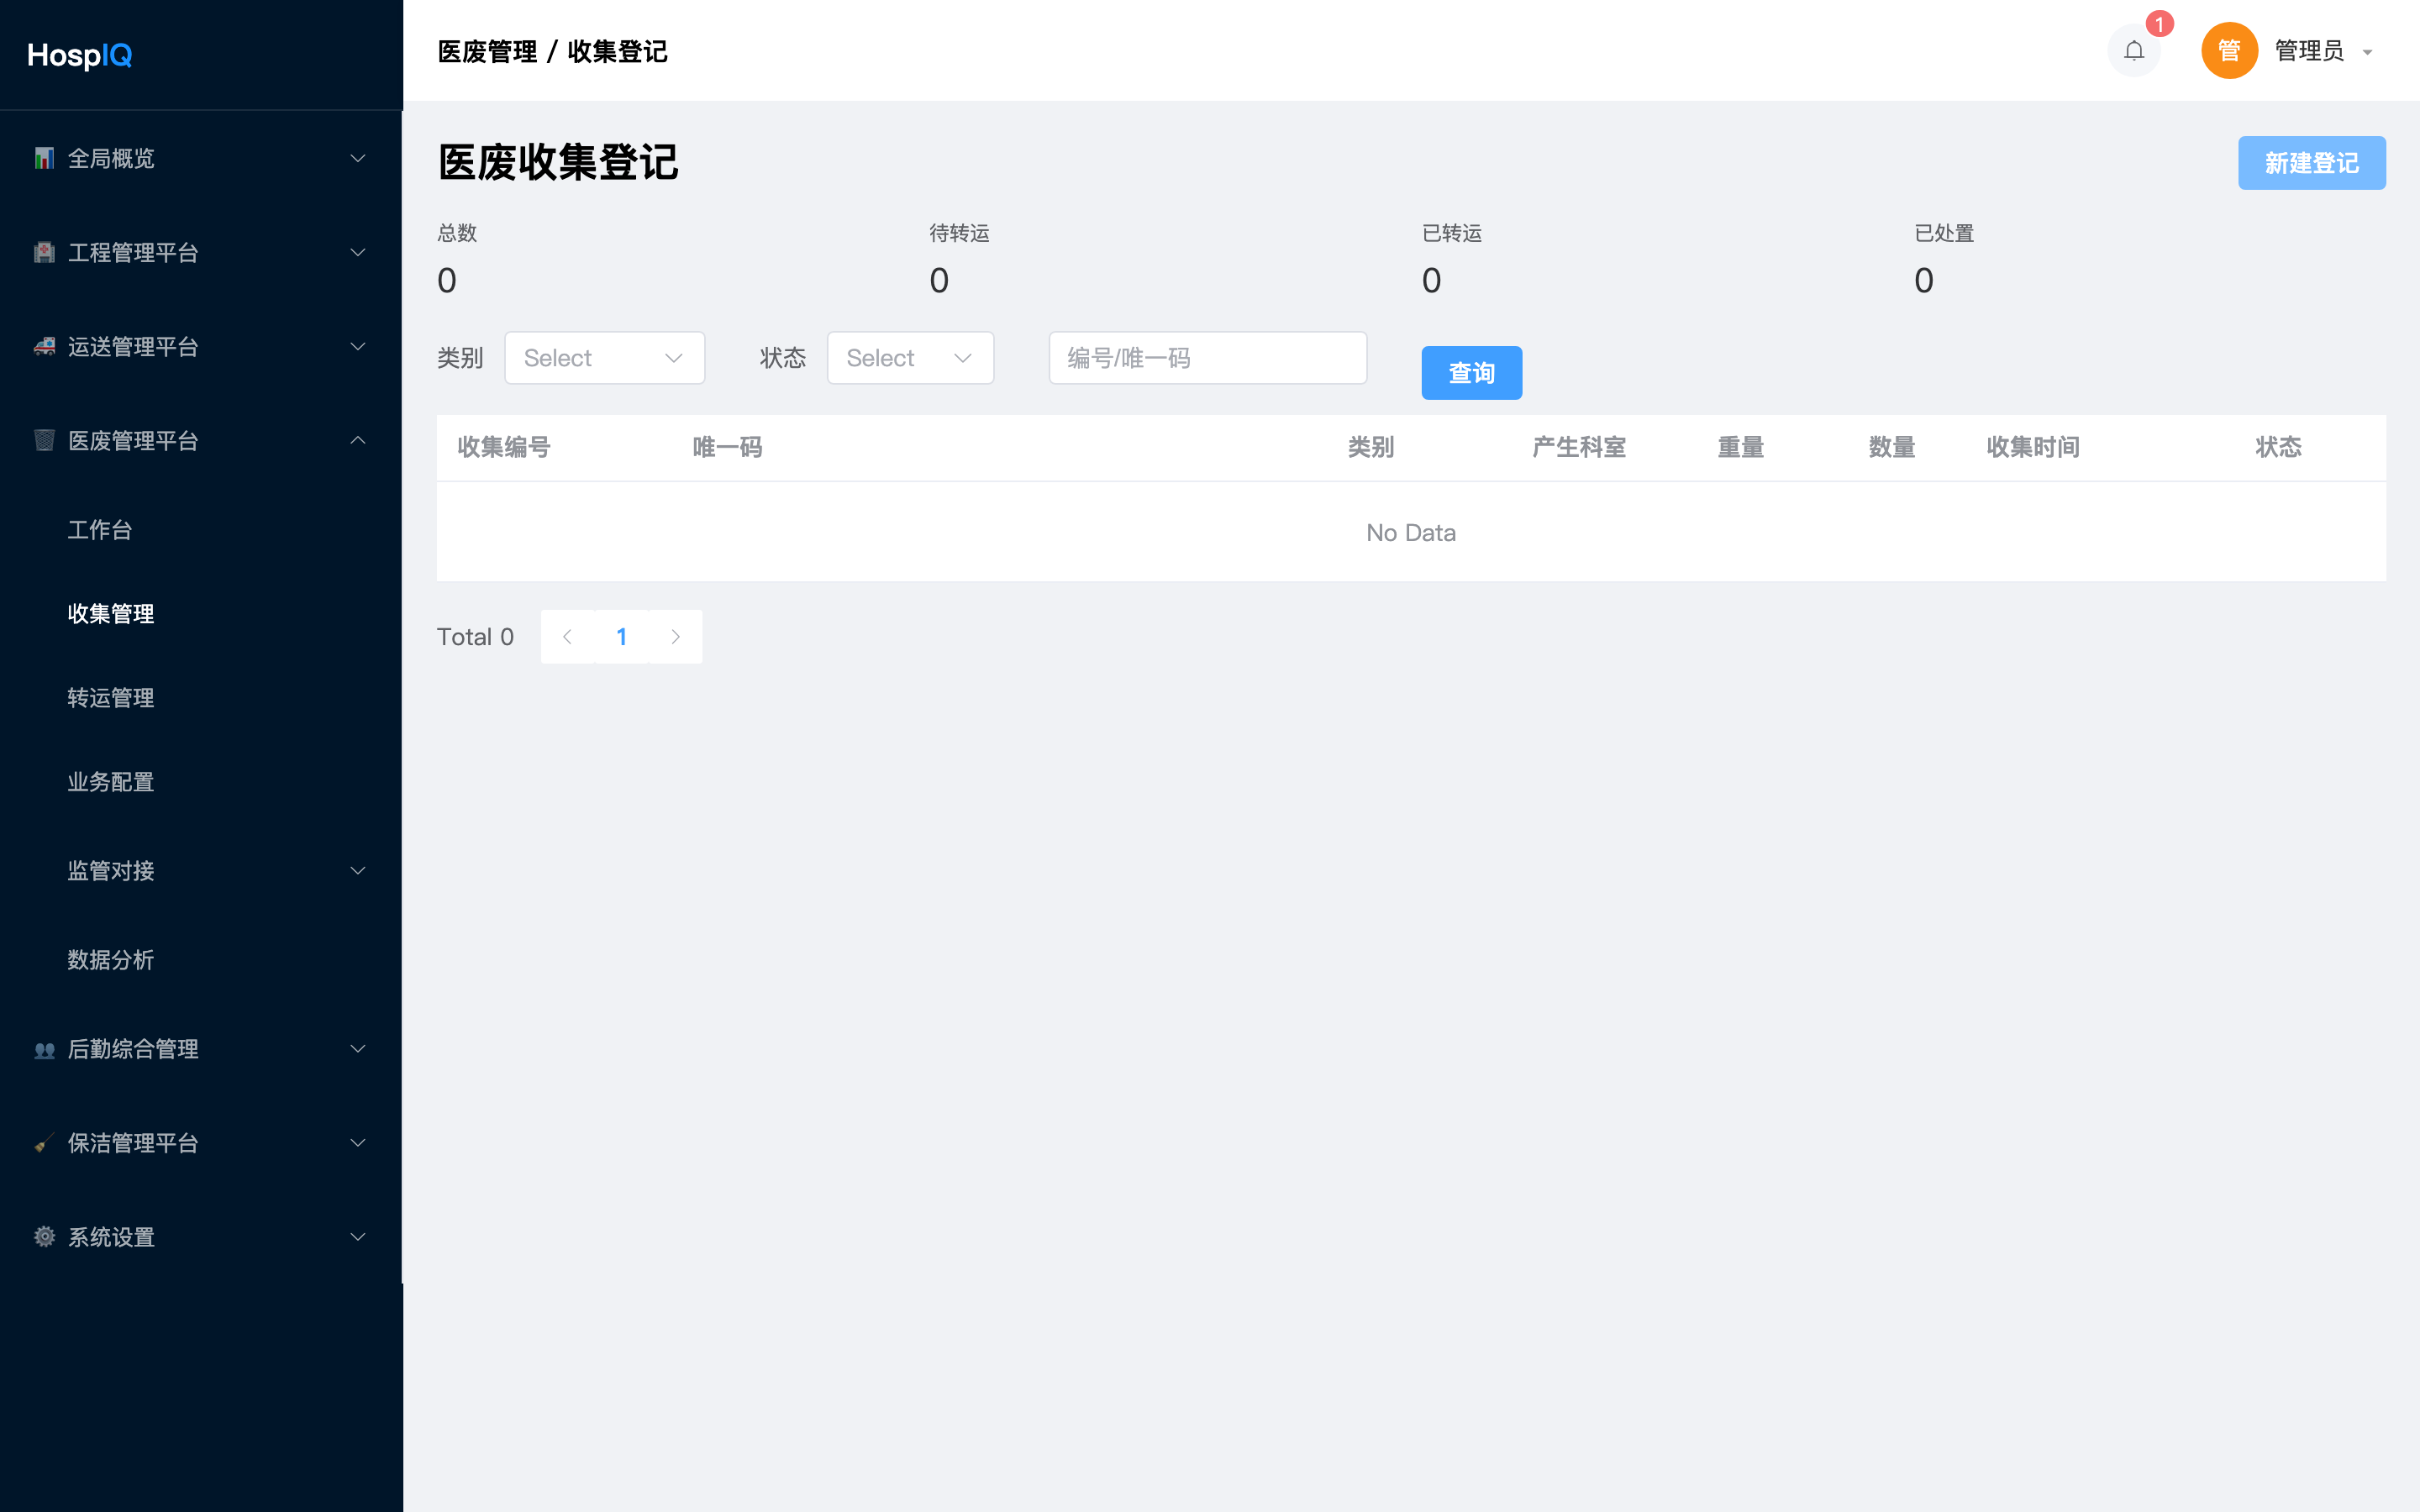This screenshot has height=1512, width=2420.
Task: Click the 编号/唯一码 input field
Action: point(1207,358)
